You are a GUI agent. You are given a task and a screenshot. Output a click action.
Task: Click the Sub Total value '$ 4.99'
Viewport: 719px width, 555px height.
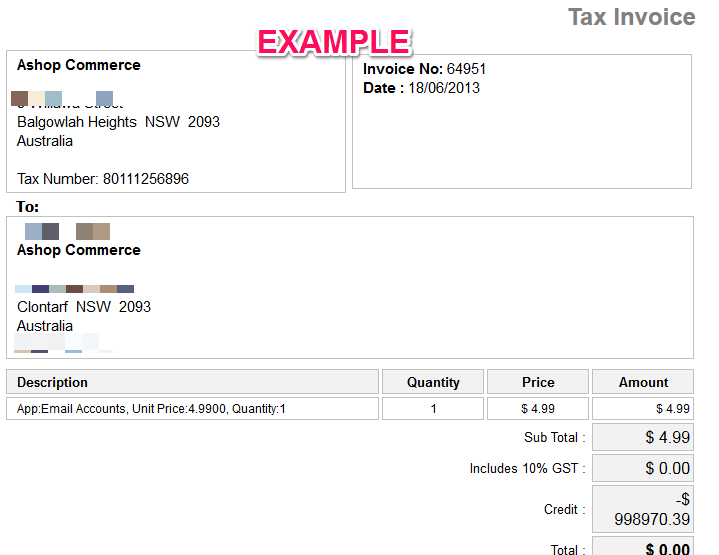point(643,437)
